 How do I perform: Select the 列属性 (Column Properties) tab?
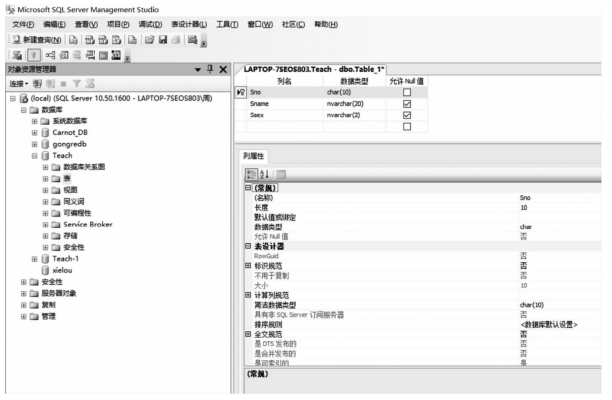pos(253,156)
